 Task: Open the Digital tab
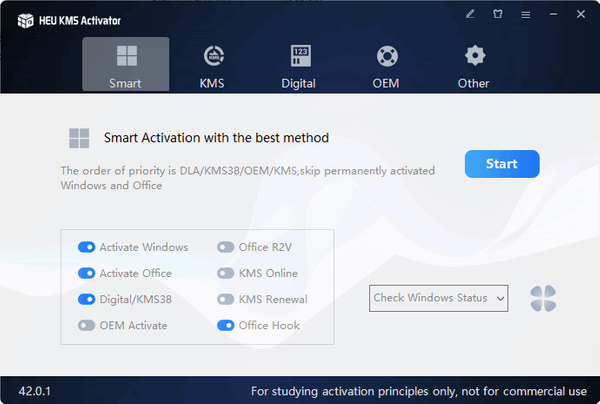(x=299, y=67)
